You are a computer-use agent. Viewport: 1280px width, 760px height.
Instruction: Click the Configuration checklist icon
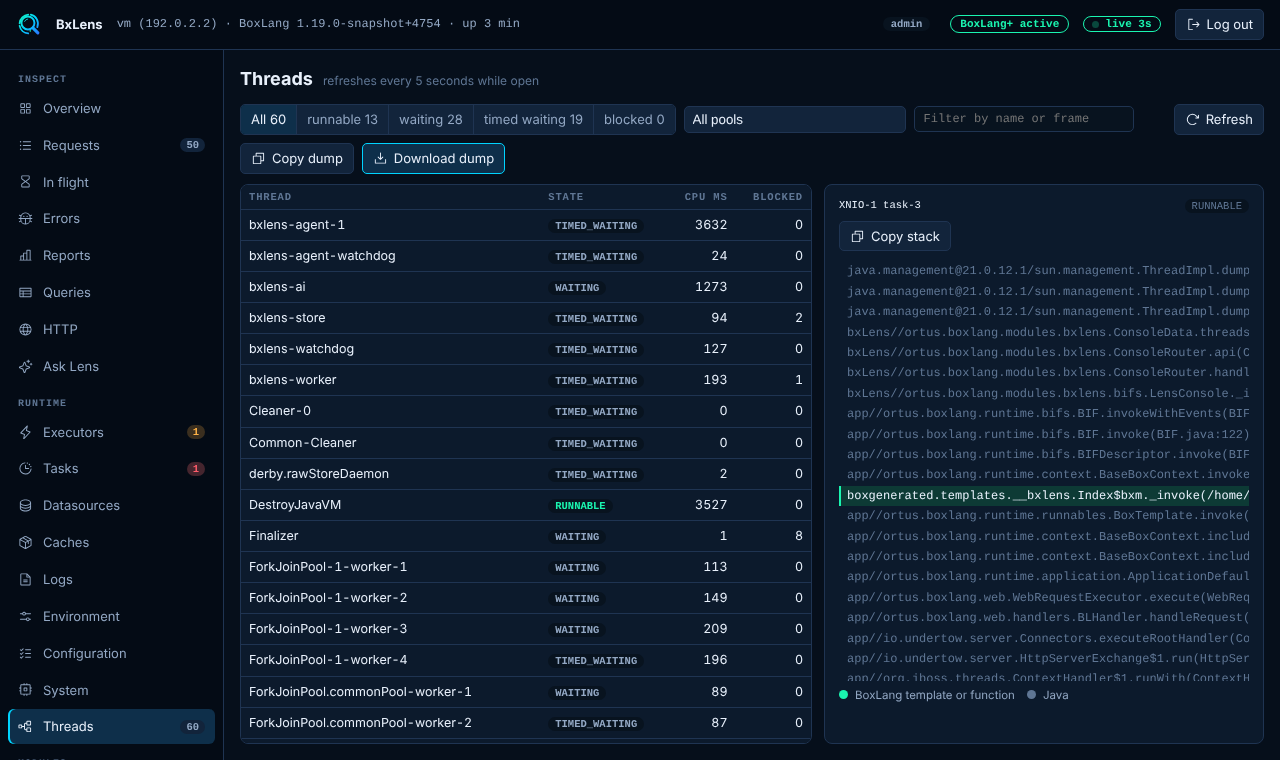pyautogui.click(x=25, y=653)
